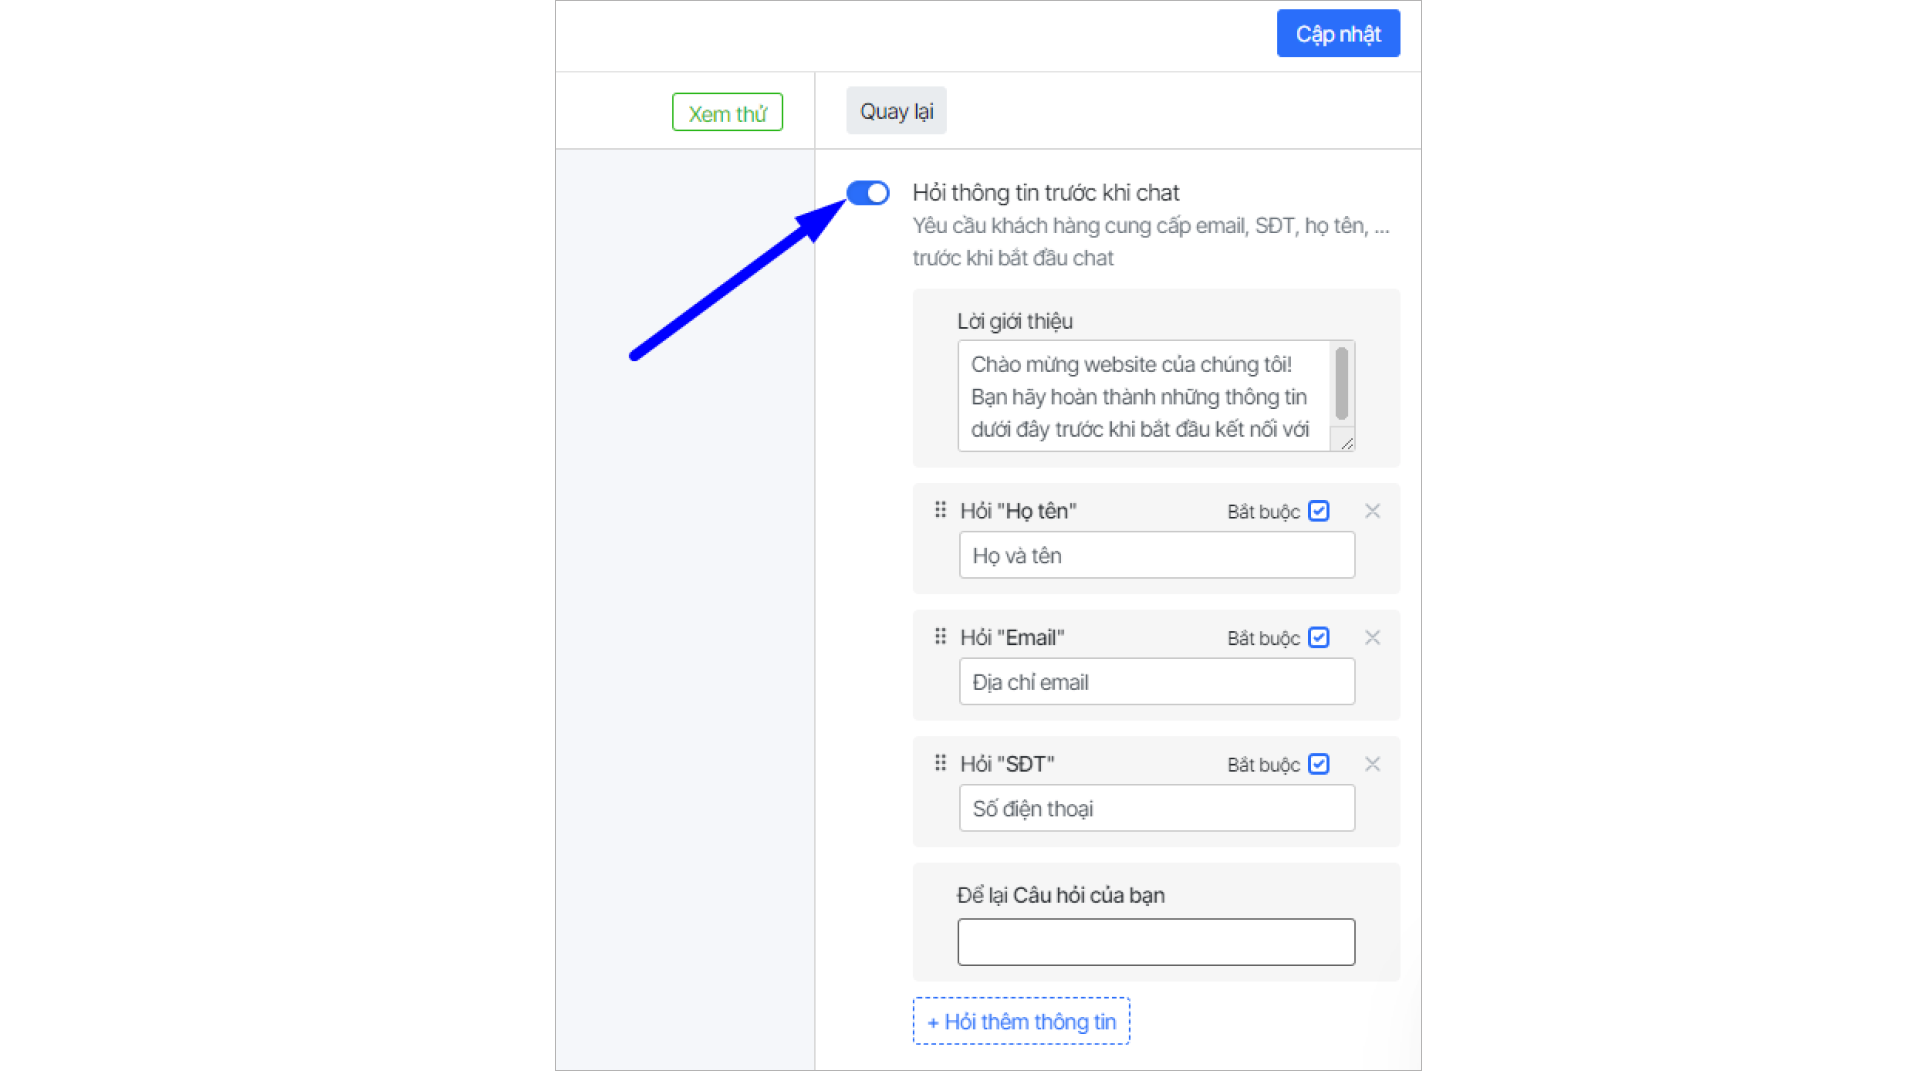Click the "Để lại Câu hỏi của bạn" input box
The height and width of the screenshot is (1080, 1920).
pos(1156,942)
